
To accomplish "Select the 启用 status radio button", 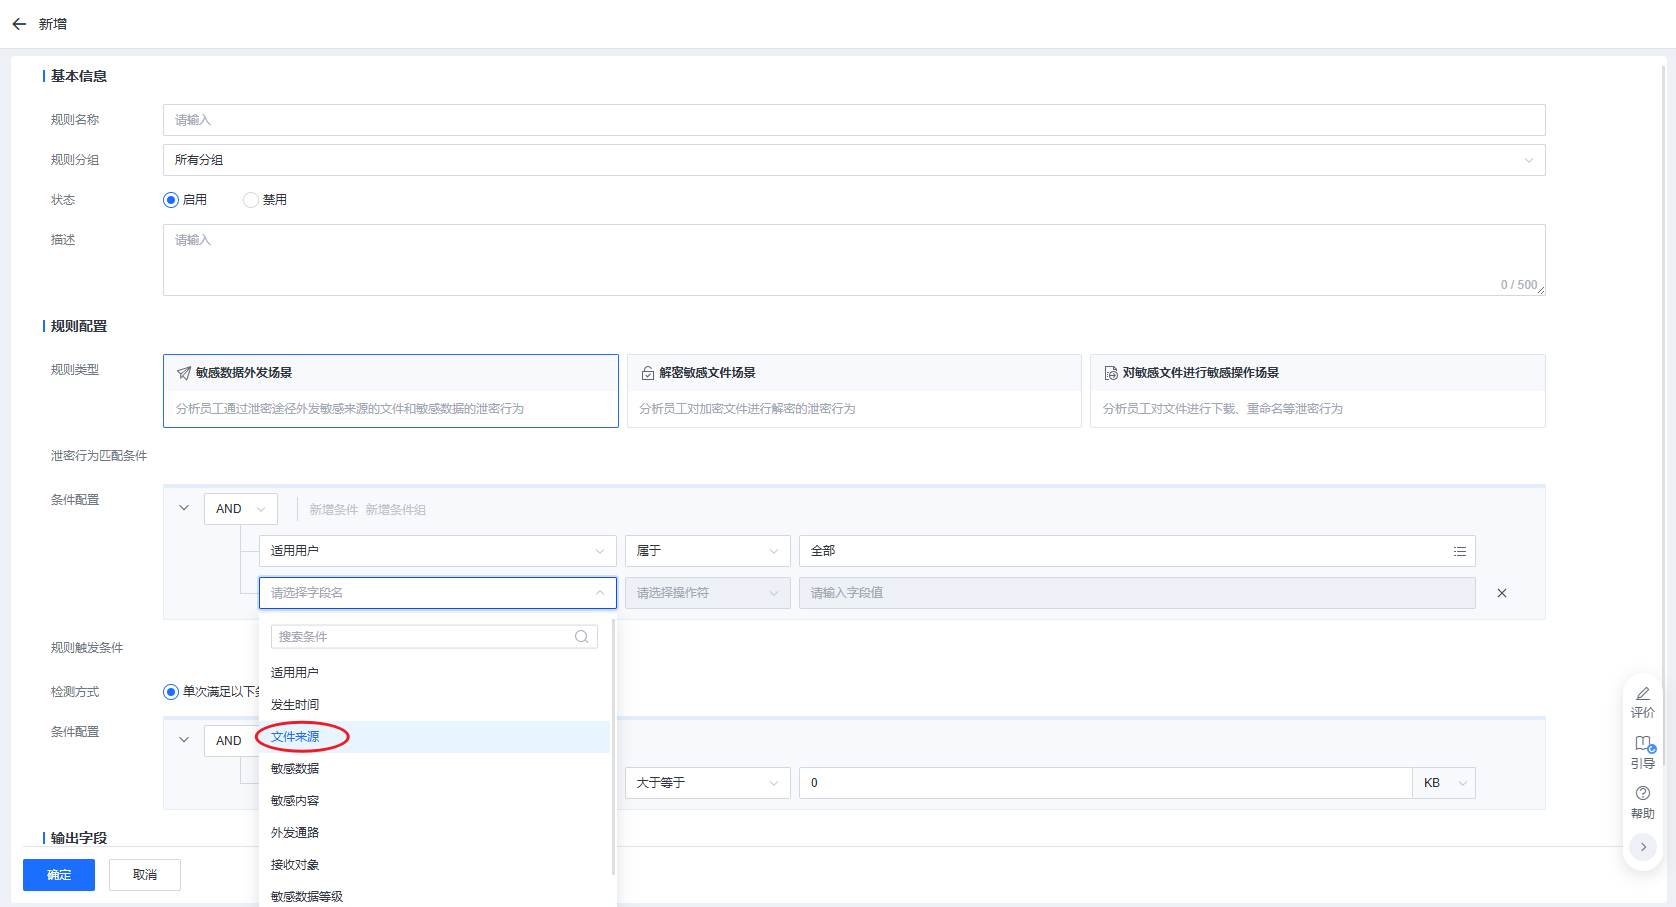I will click(171, 200).
